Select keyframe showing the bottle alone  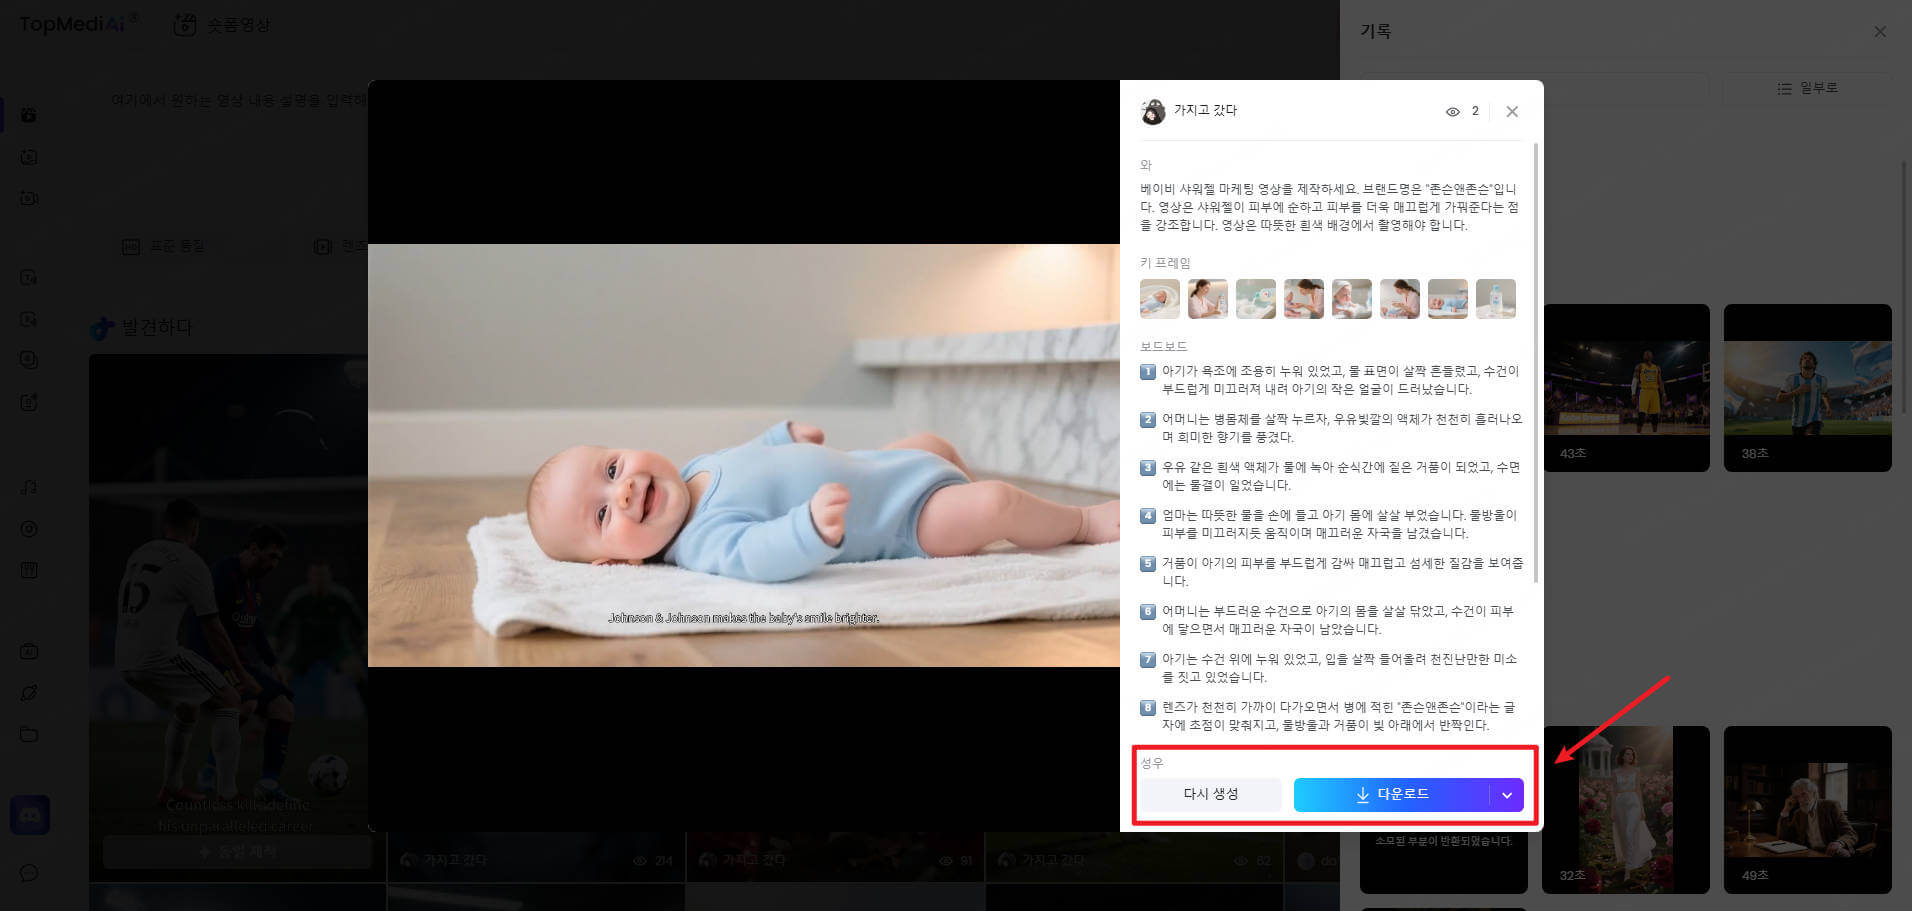tap(1496, 299)
